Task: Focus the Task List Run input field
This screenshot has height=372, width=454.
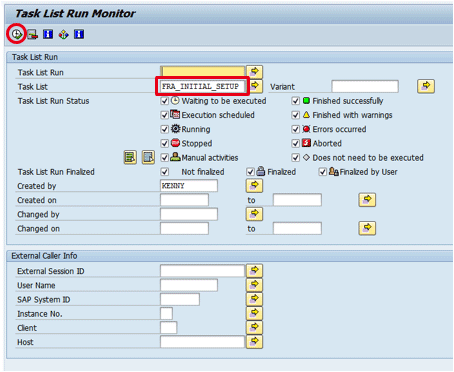Action: (203, 72)
